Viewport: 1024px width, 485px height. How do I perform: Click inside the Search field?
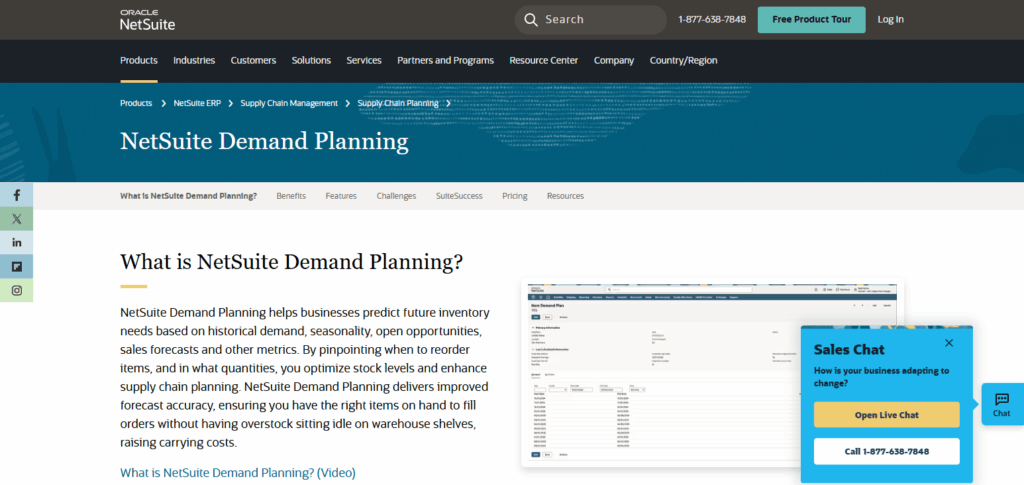point(590,20)
